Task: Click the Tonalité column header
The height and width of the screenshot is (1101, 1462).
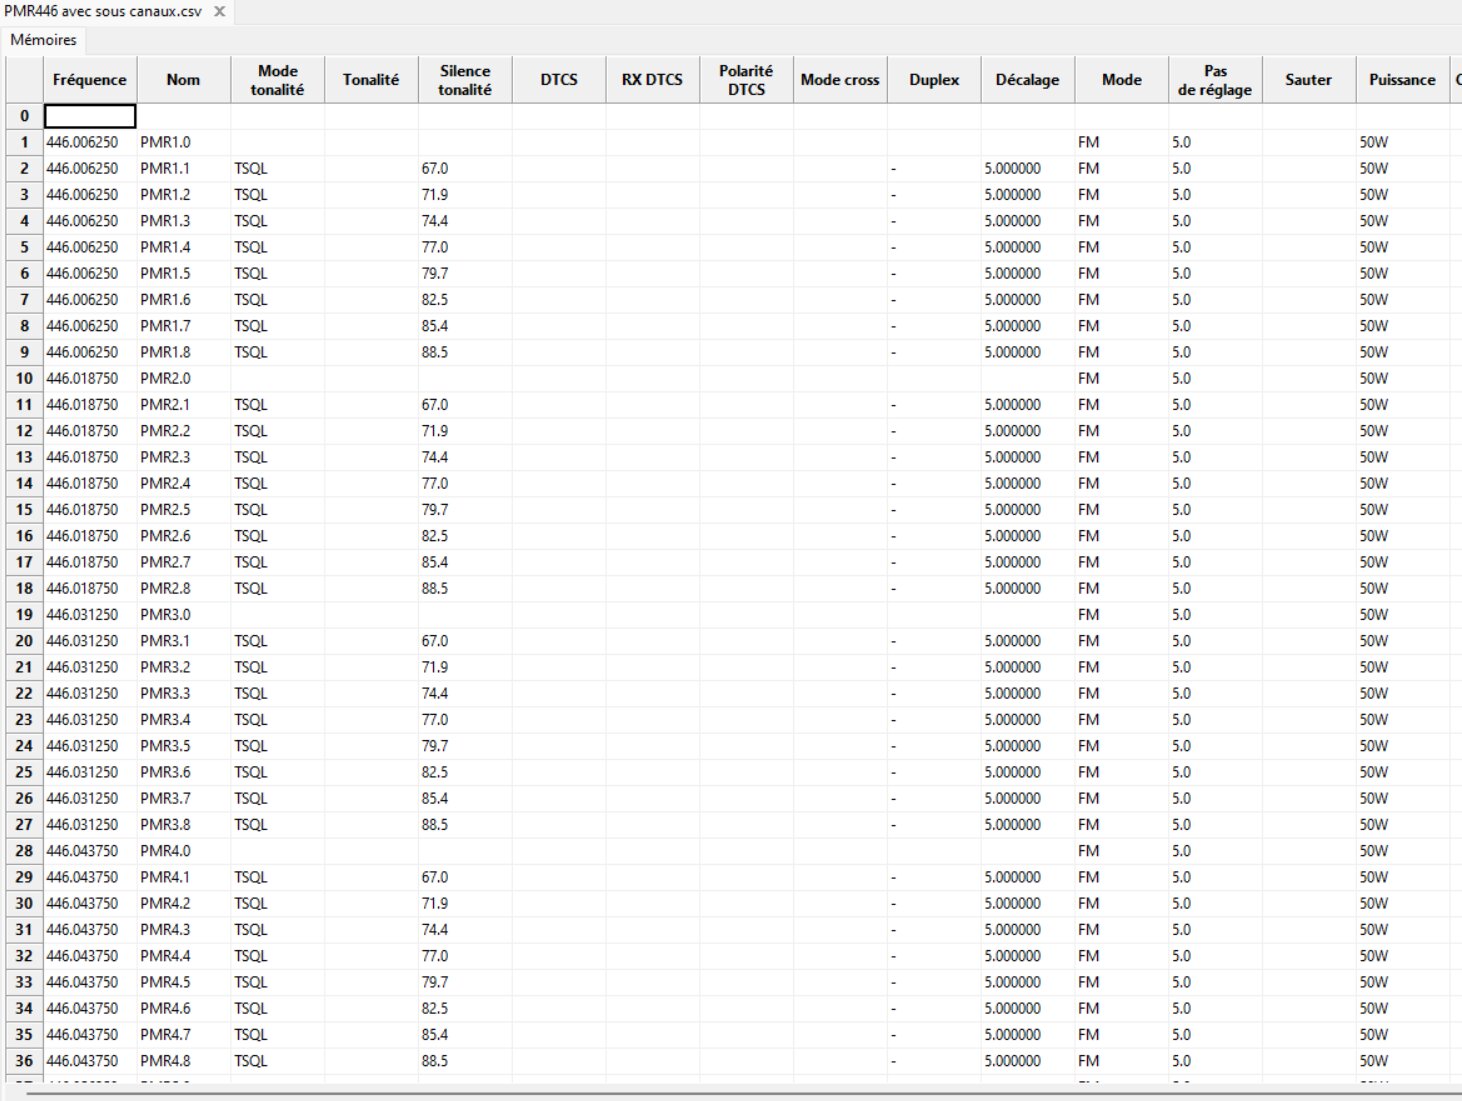Action: tap(371, 80)
